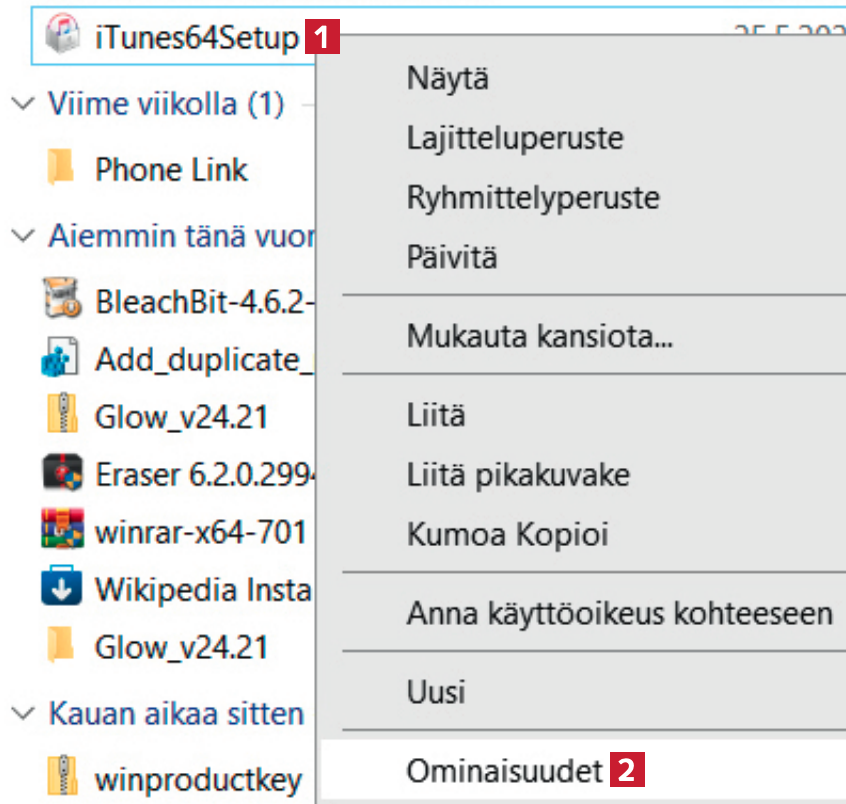Click the Phone Link folder icon
The height and width of the screenshot is (804, 846).
(x=62, y=169)
